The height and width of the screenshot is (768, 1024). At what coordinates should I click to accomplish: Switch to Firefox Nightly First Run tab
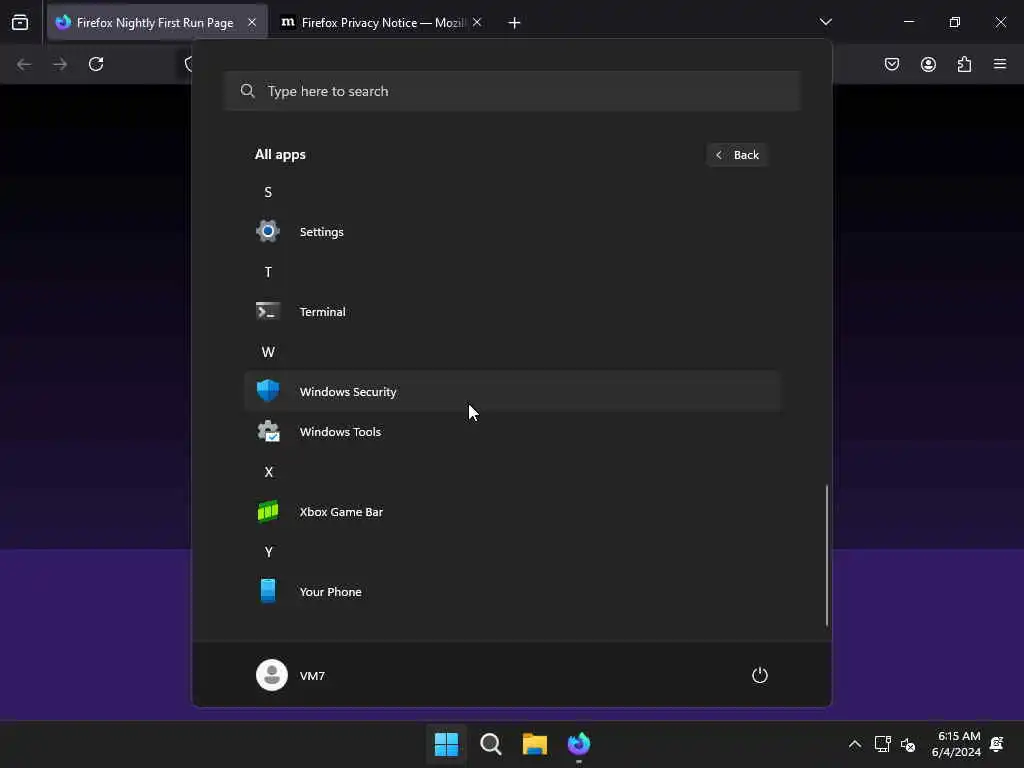(155, 23)
